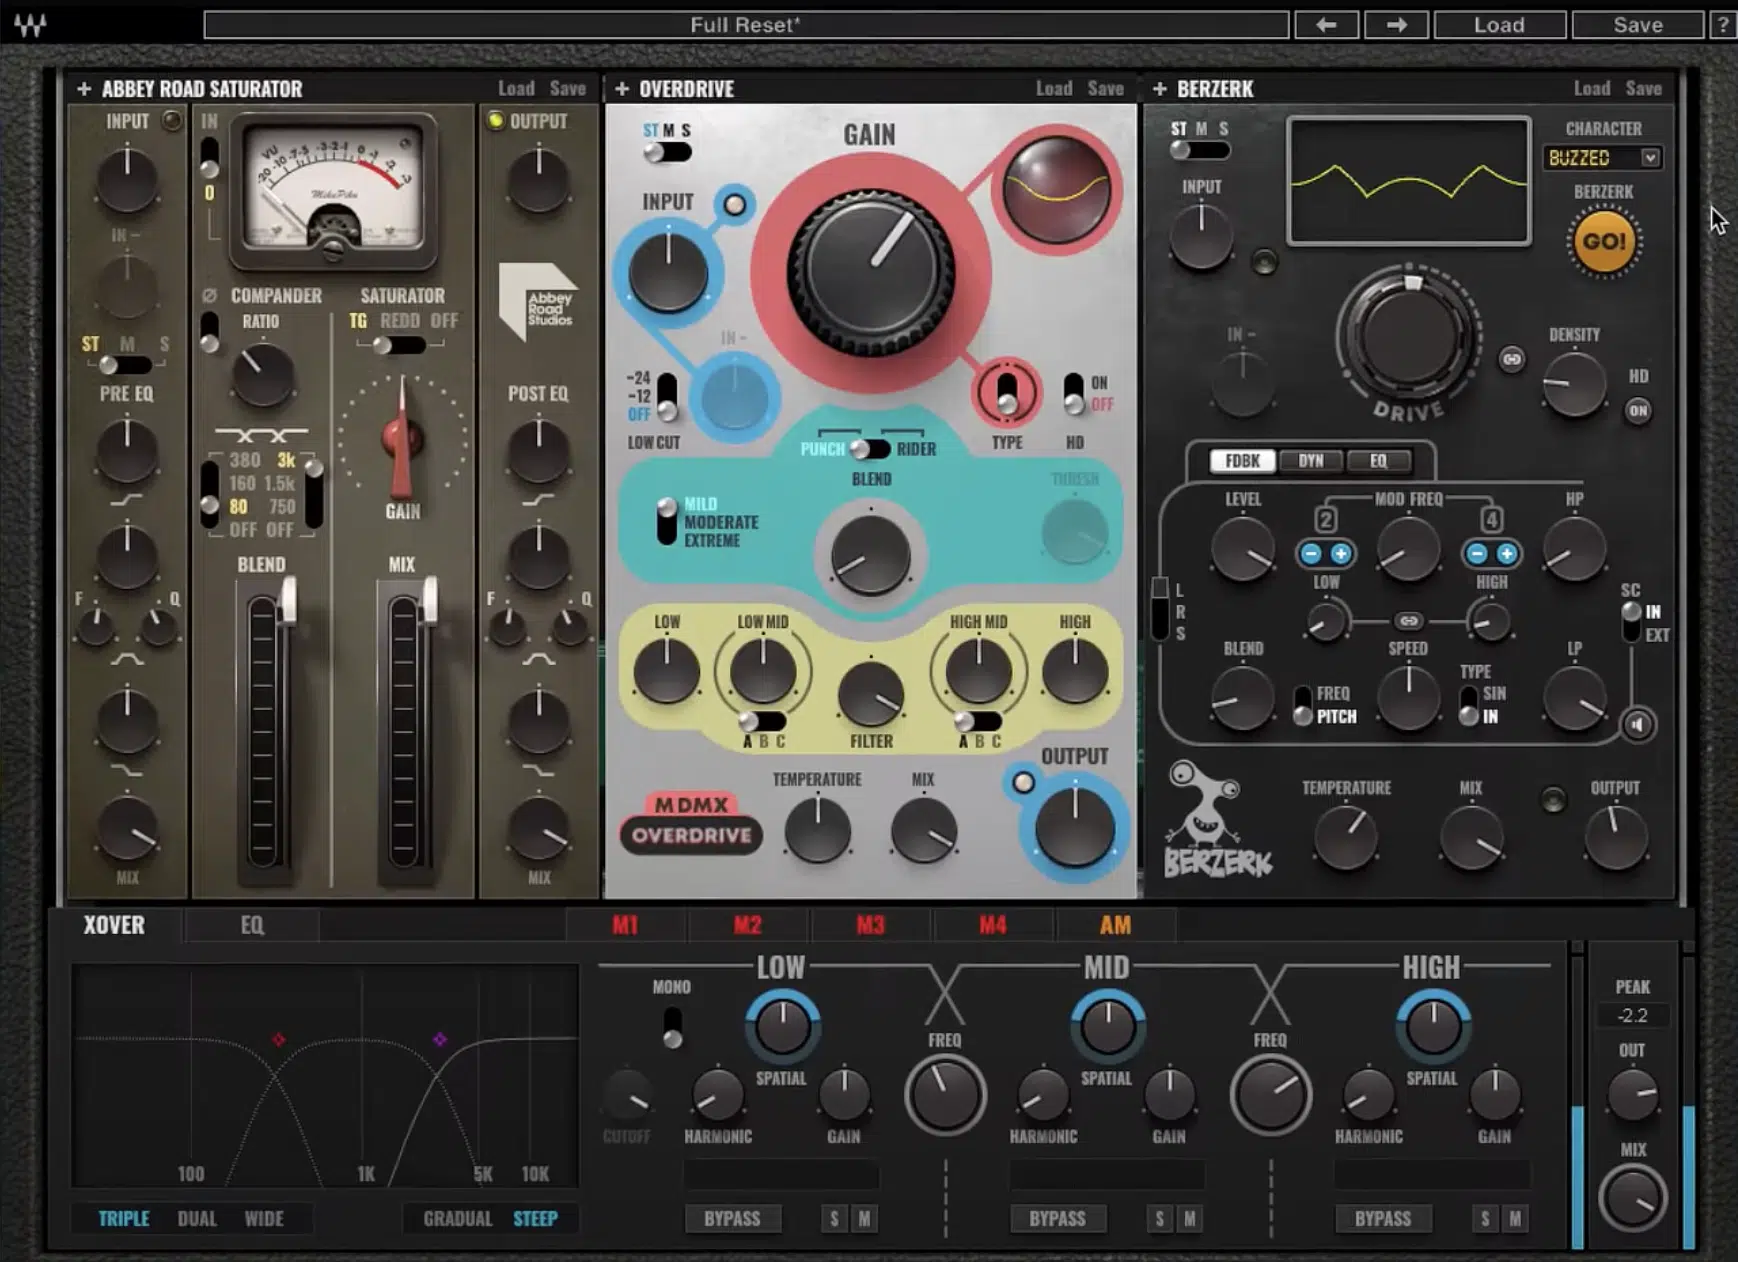Go to next preset arrow

(1396, 25)
